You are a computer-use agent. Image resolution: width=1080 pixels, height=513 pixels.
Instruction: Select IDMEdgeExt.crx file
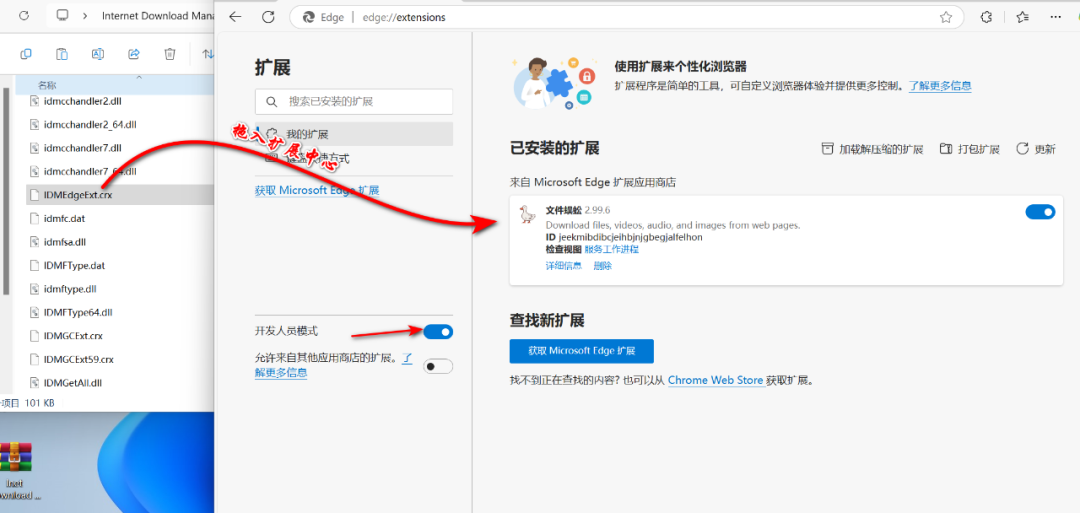pos(119,195)
